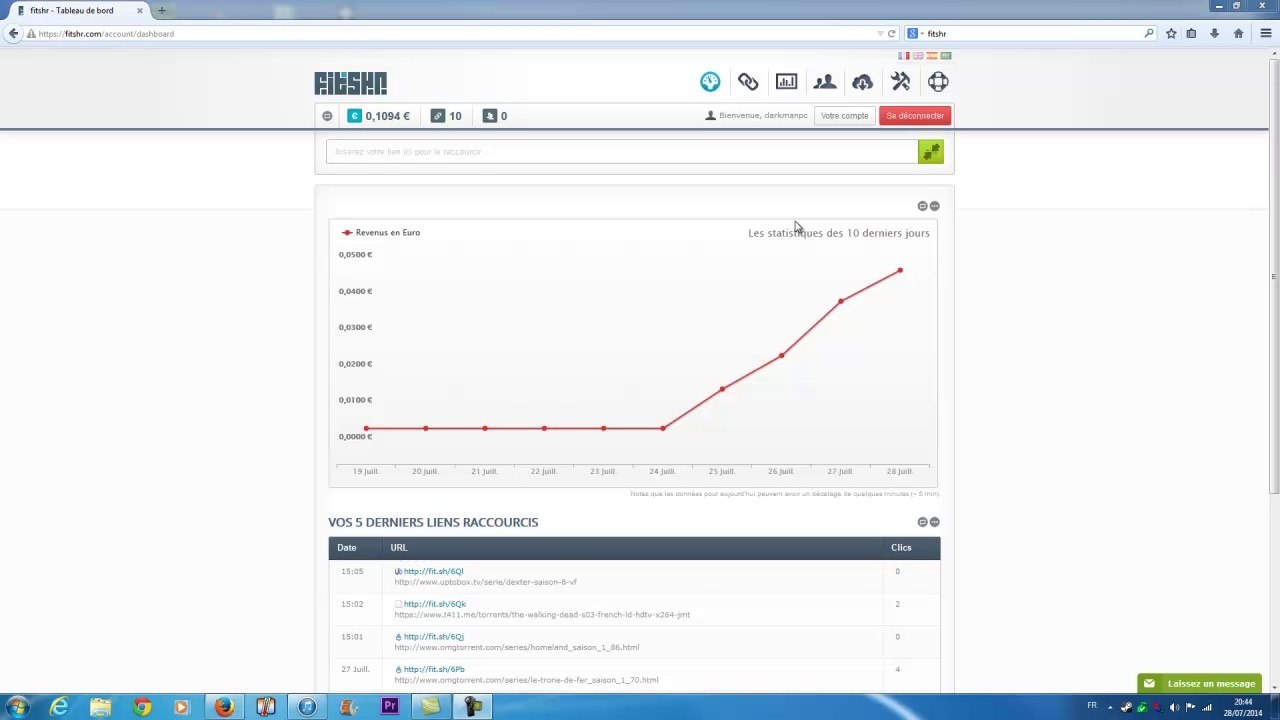This screenshot has width=1280, height=720.
Task: Open the fit.sh/6Pb short link
Action: pos(434,670)
